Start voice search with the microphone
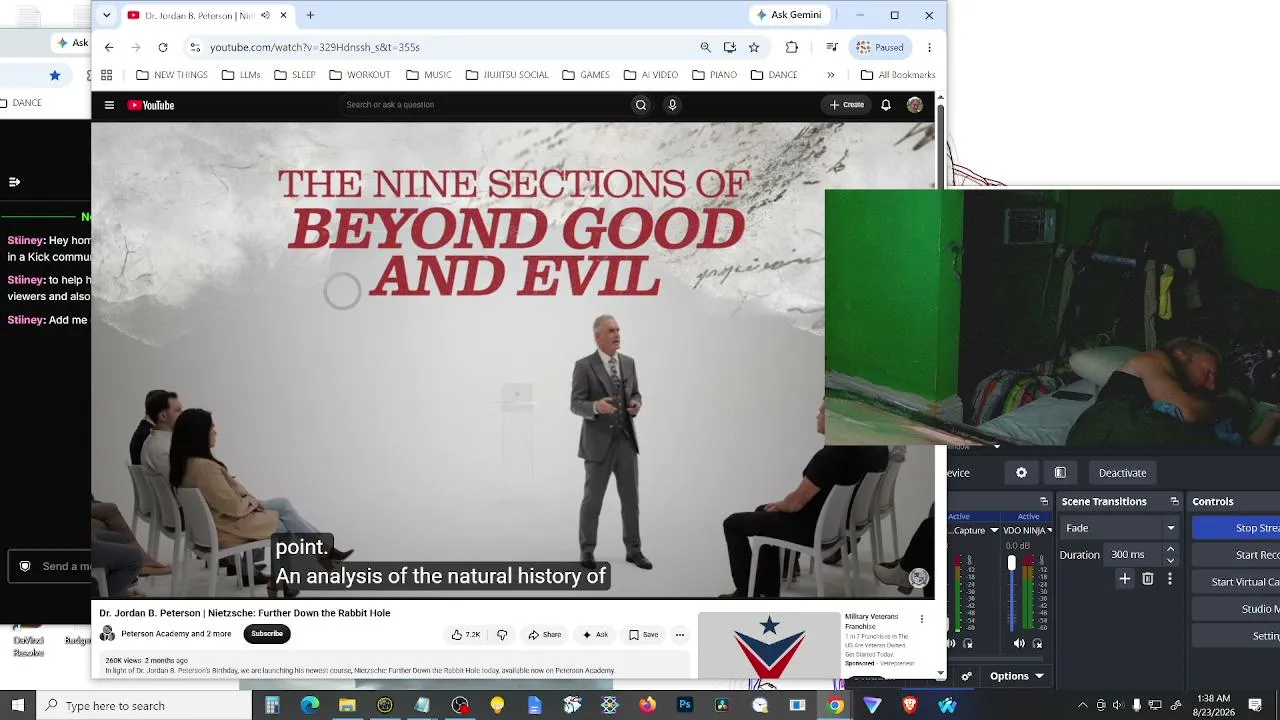This screenshot has height=720, width=1280. coord(672,105)
